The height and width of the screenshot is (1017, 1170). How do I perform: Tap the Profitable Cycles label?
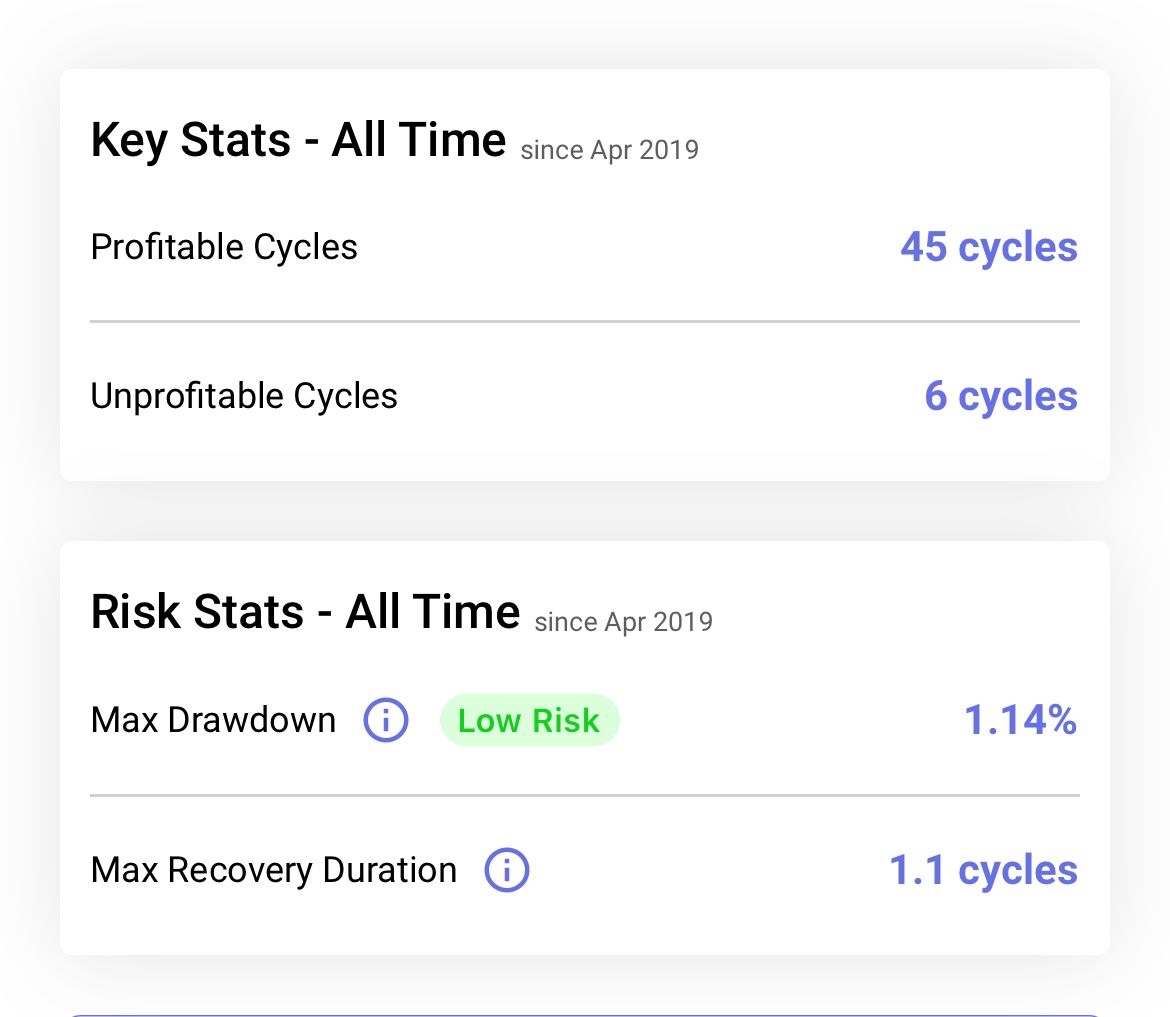coord(224,247)
